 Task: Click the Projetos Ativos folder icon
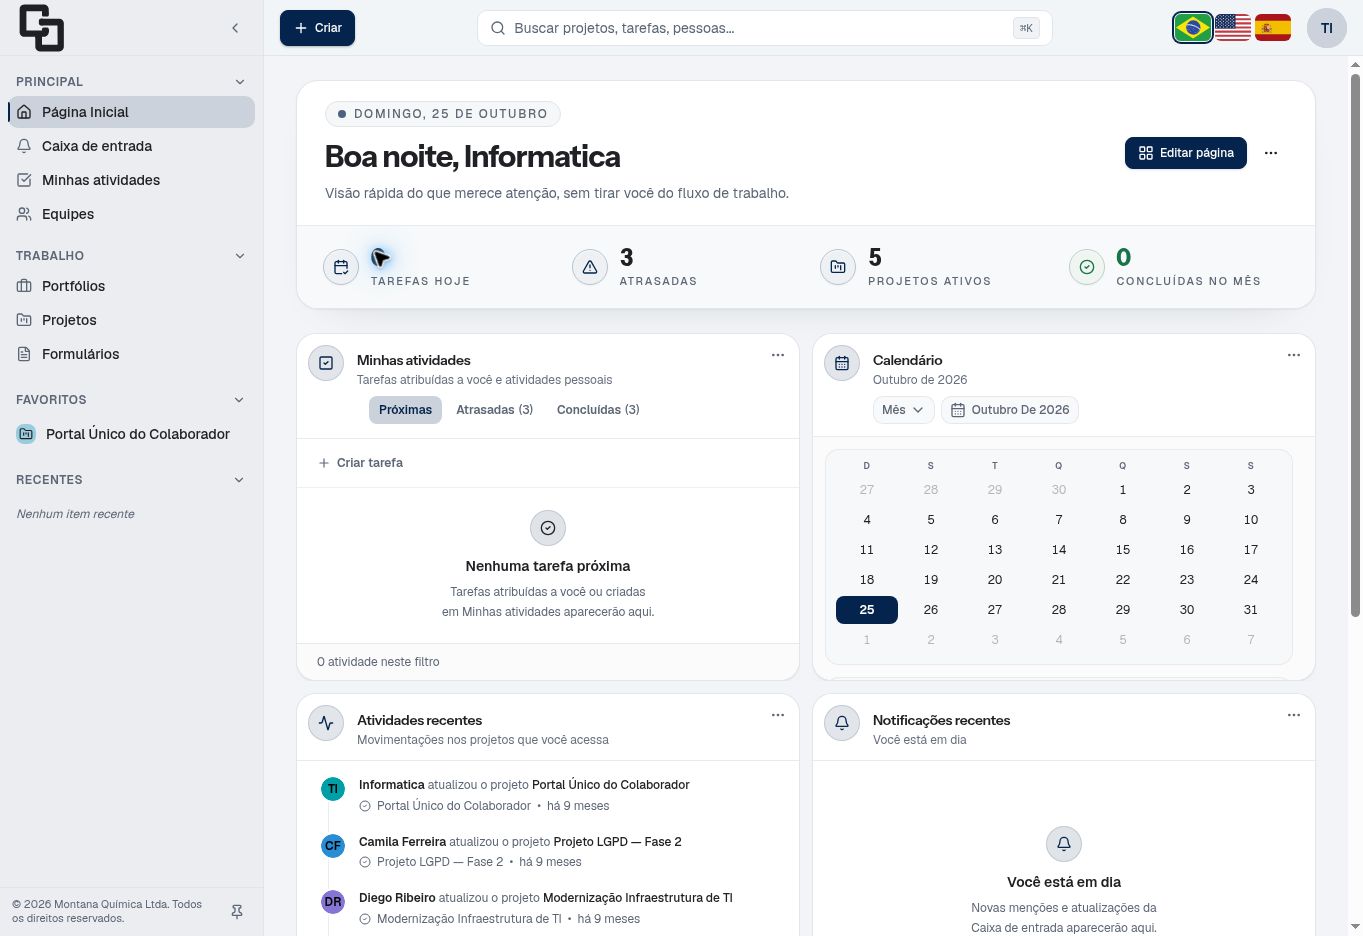pos(838,267)
